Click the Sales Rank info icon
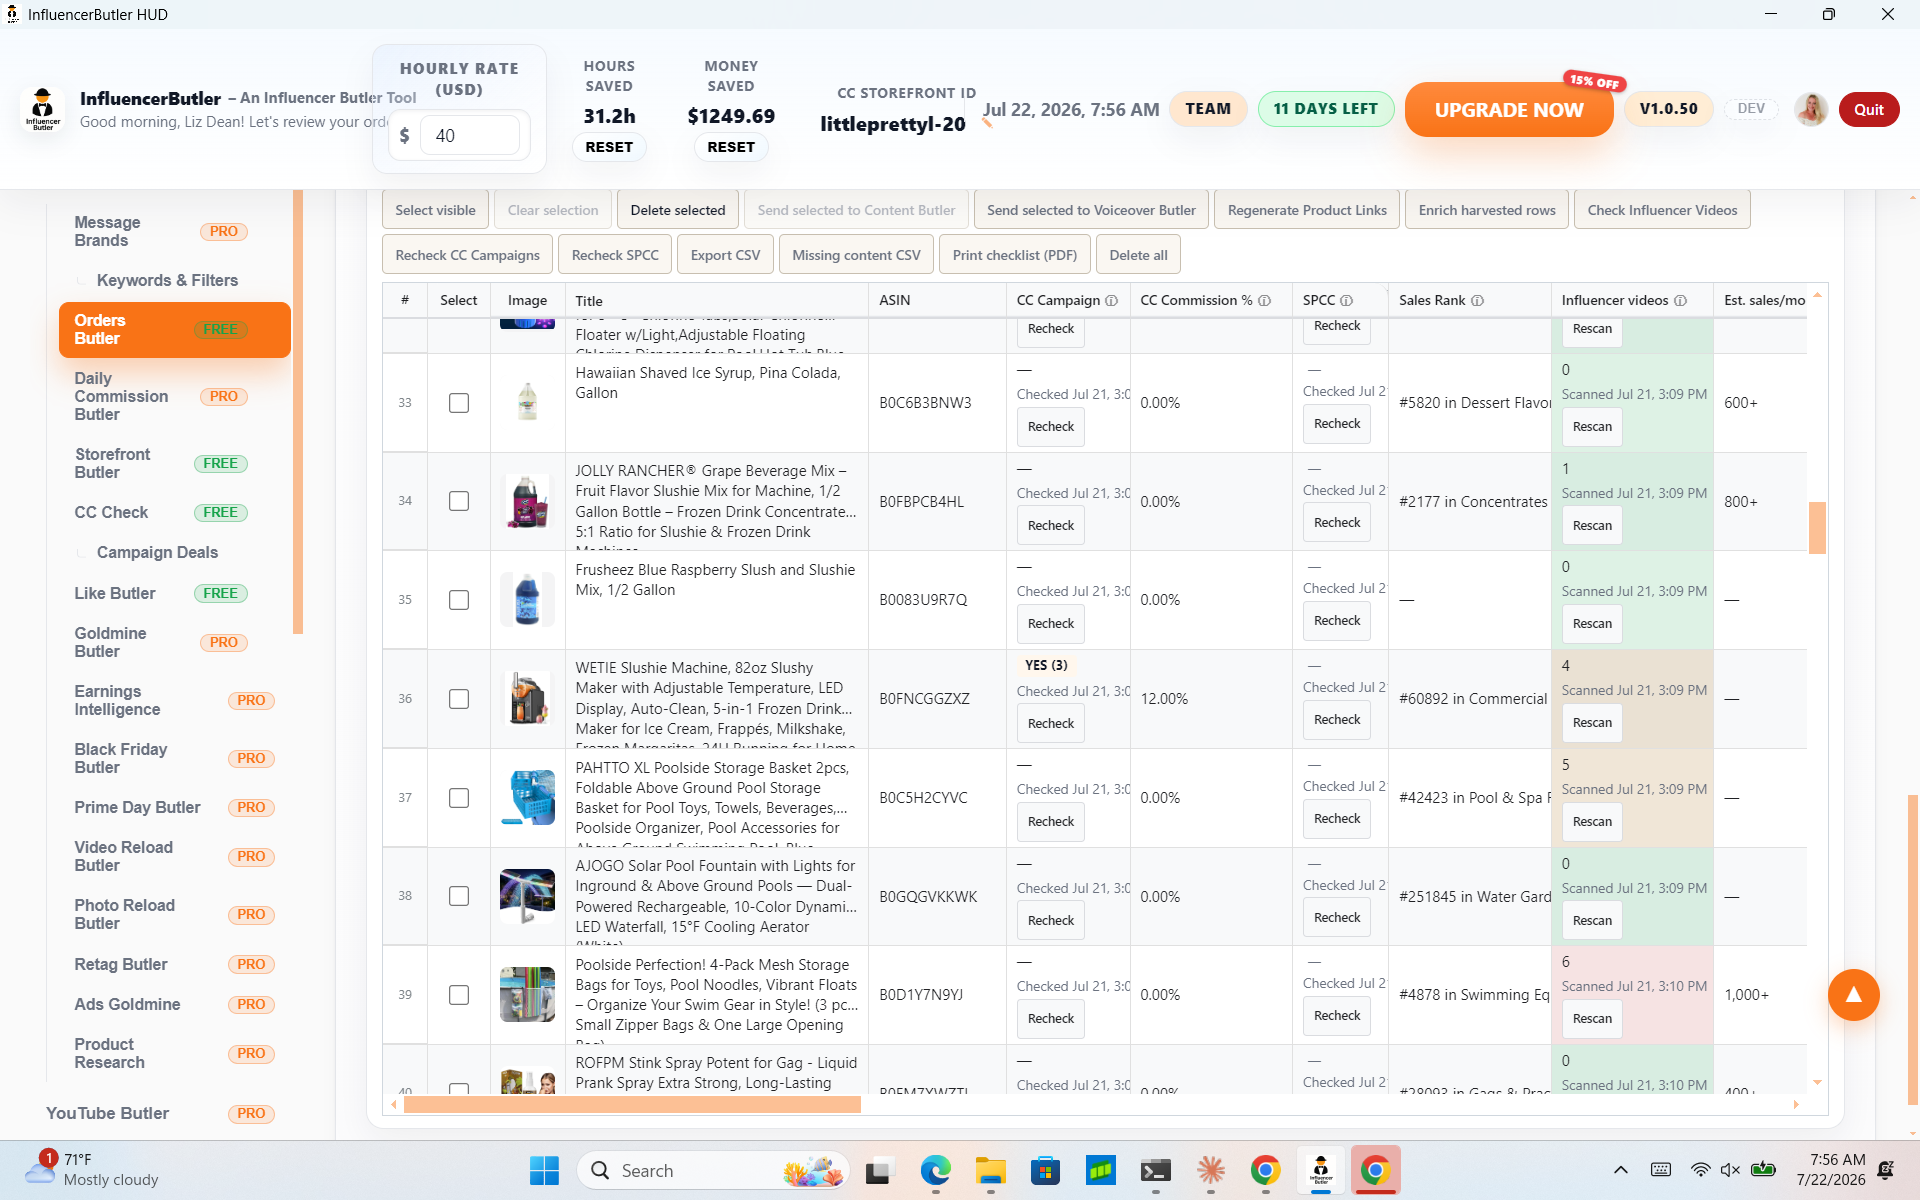The image size is (1920, 1200). click(1477, 300)
